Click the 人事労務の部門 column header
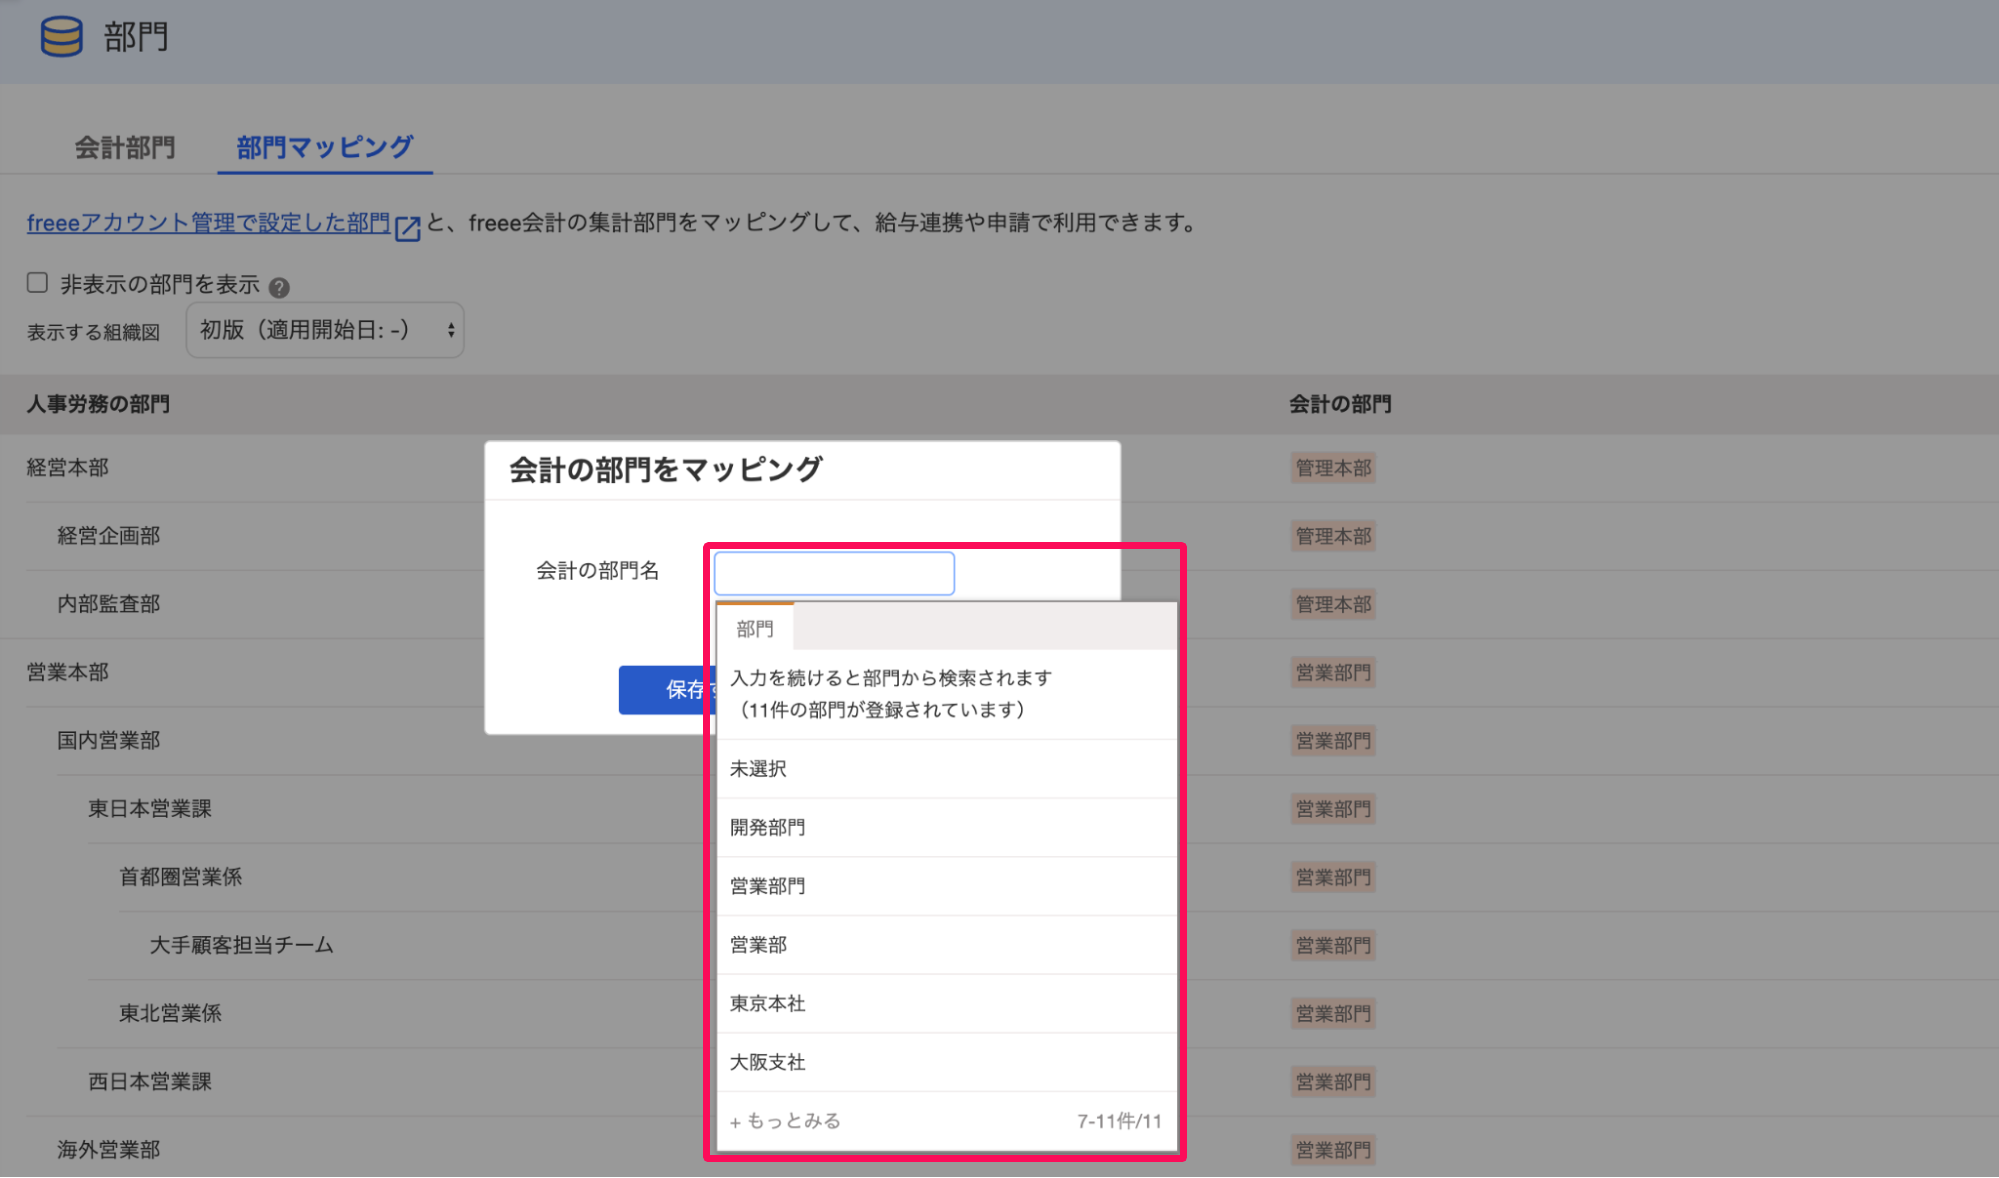The image size is (1999, 1178). tap(98, 404)
